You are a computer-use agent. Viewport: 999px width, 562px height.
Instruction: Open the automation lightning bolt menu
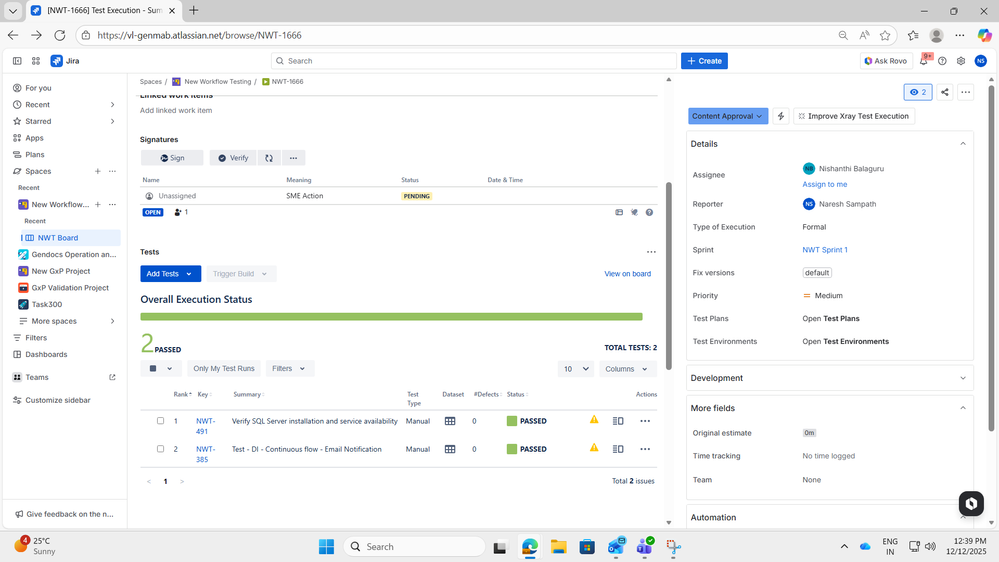point(781,116)
